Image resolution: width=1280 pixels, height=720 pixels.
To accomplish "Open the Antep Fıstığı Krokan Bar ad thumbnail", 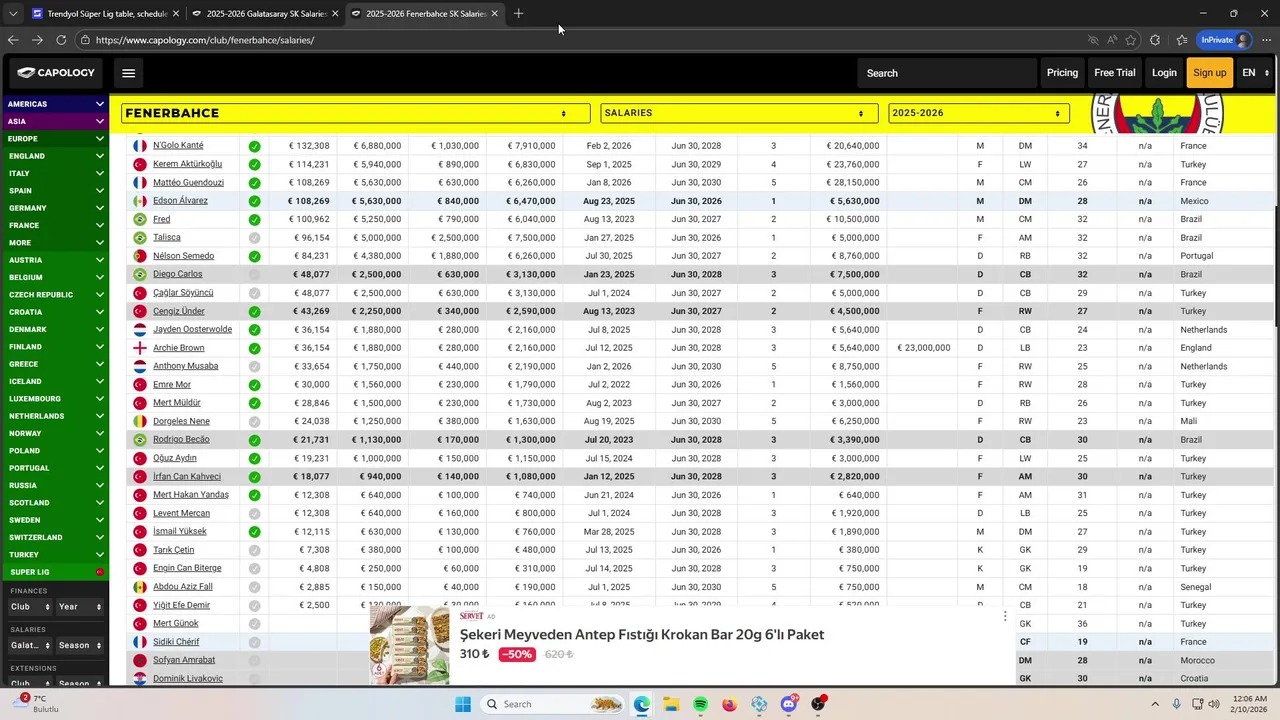I will pyautogui.click(x=409, y=645).
